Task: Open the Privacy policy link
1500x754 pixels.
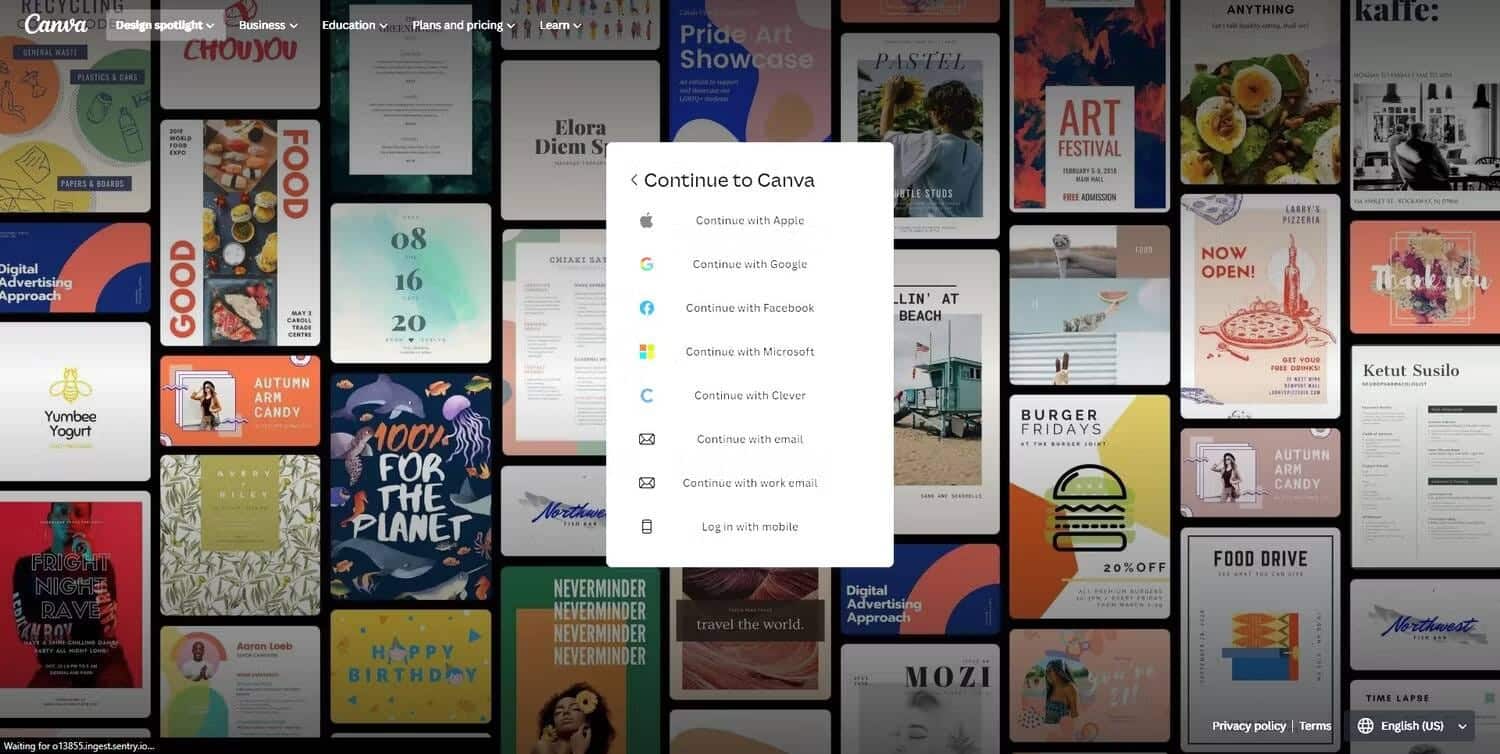Action: [x=1249, y=726]
